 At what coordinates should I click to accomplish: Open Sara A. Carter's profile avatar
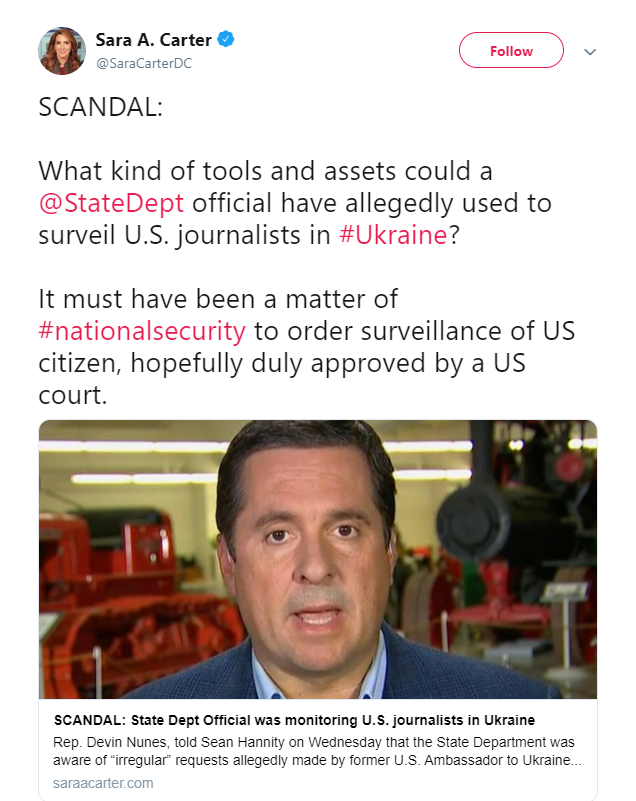click(62, 51)
